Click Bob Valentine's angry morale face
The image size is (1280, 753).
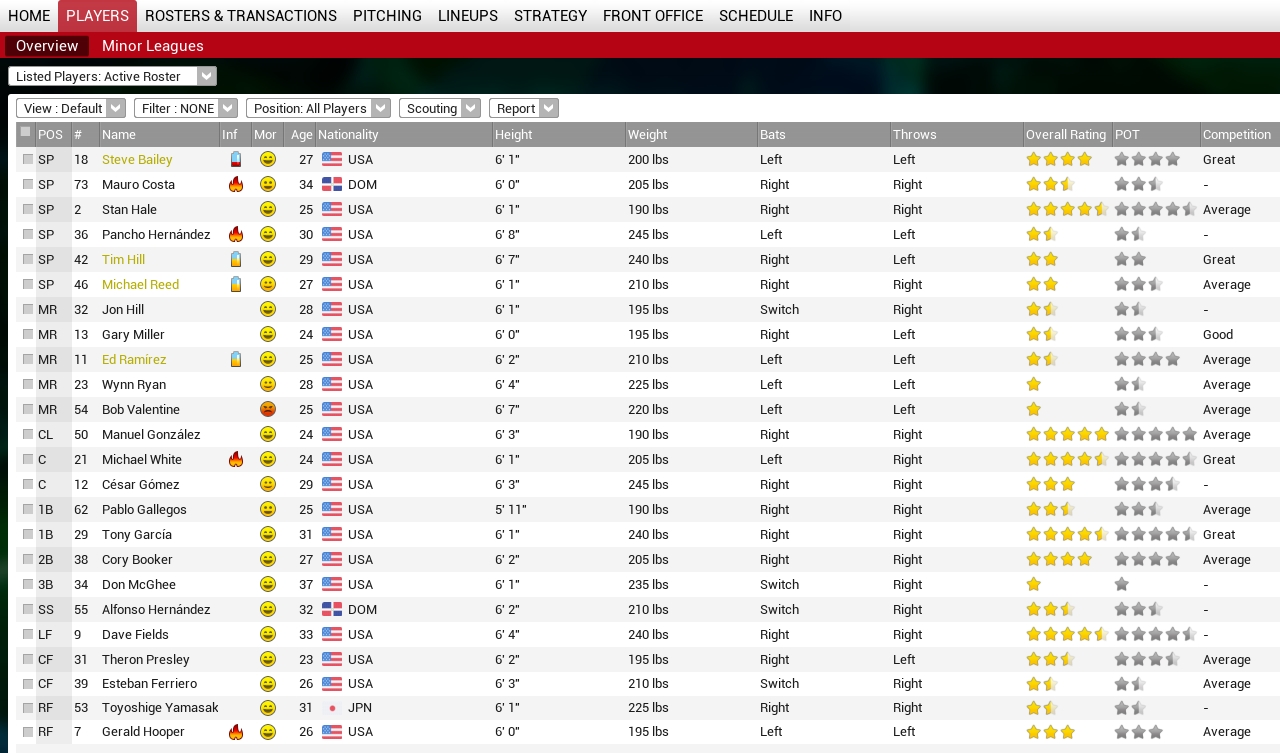click(267, 409)
